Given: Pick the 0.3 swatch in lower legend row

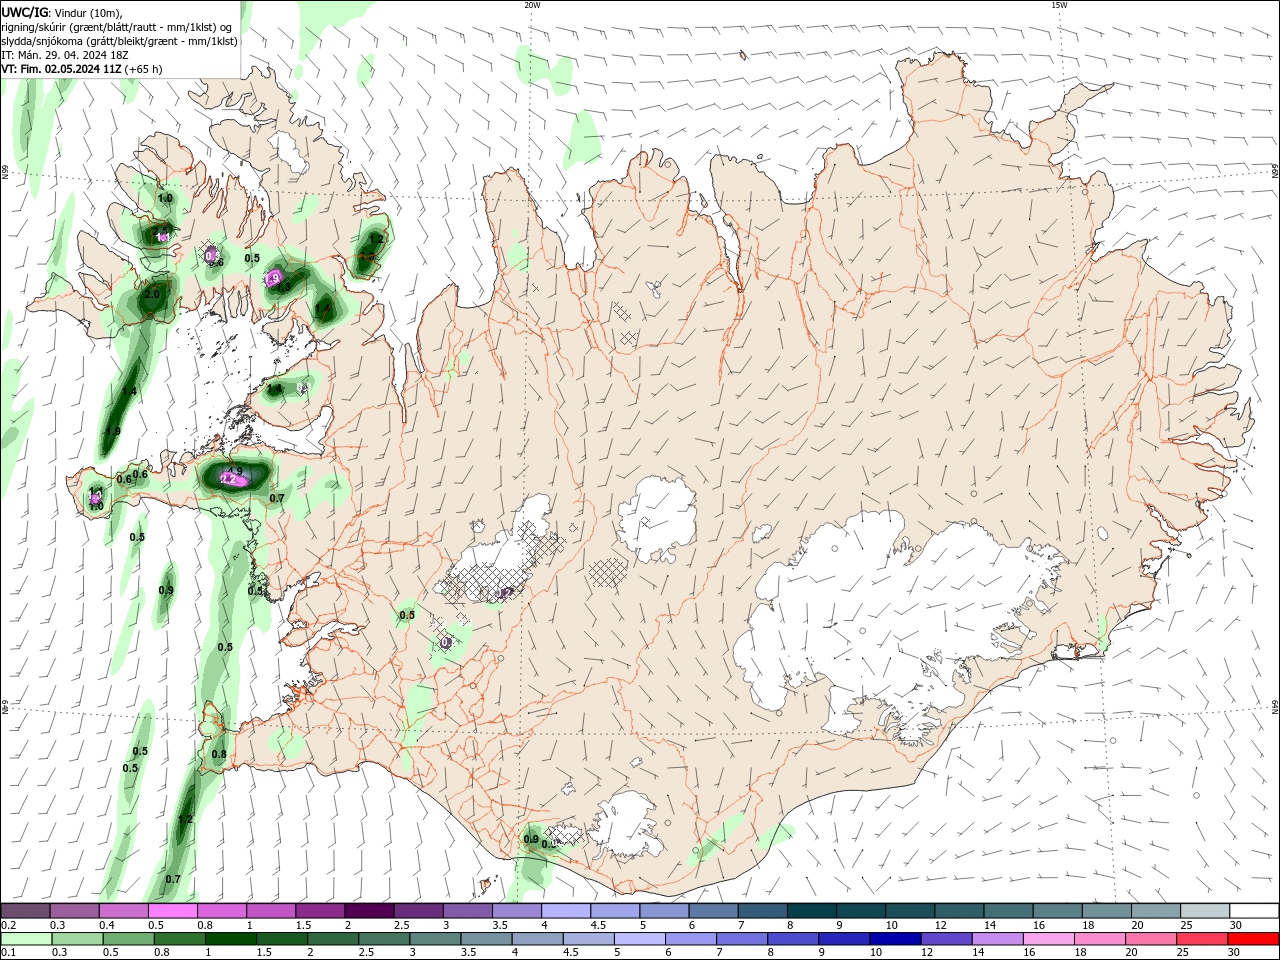Looking at the screenshot, I should pyautogui.click(x=77, y=939).
